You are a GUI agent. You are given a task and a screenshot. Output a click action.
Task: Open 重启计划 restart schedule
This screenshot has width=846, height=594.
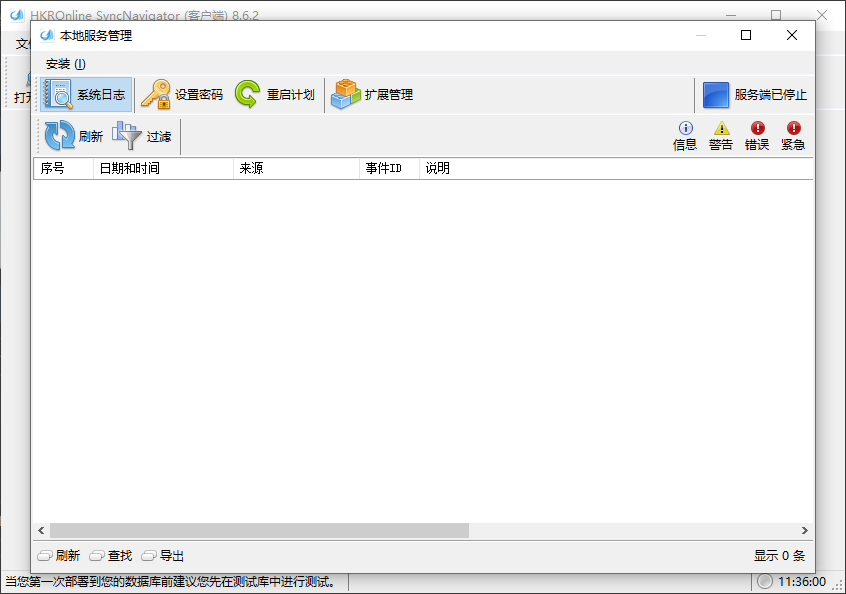(x=275, y=94)
